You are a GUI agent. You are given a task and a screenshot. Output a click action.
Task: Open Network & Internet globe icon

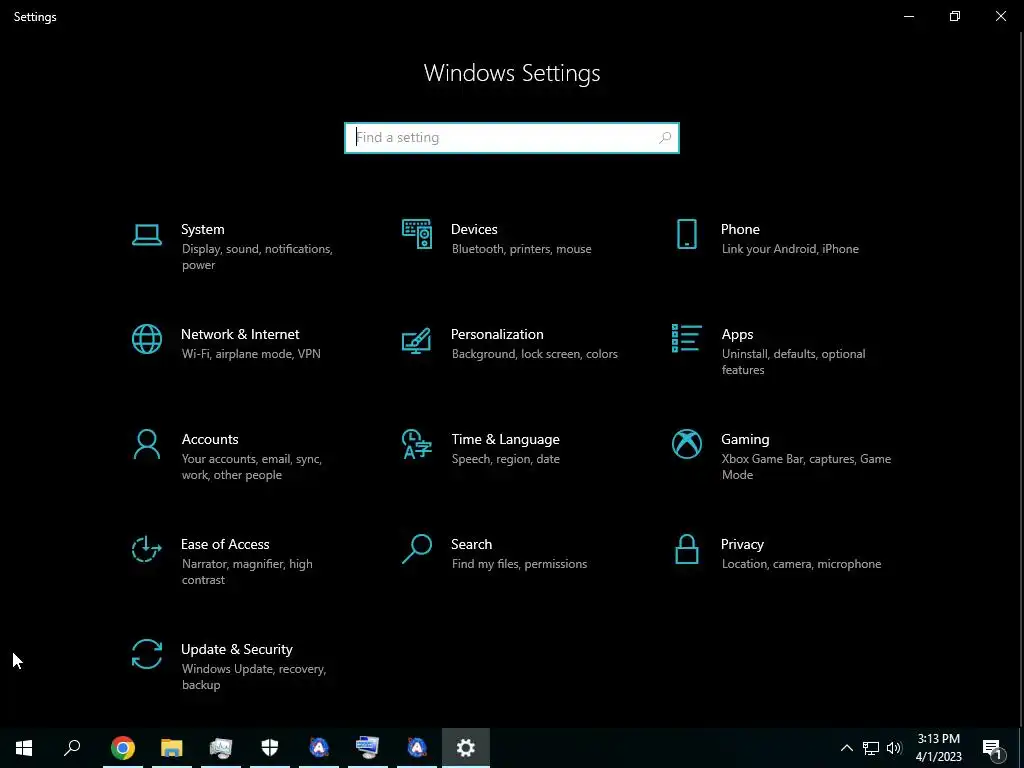(146, 339)
